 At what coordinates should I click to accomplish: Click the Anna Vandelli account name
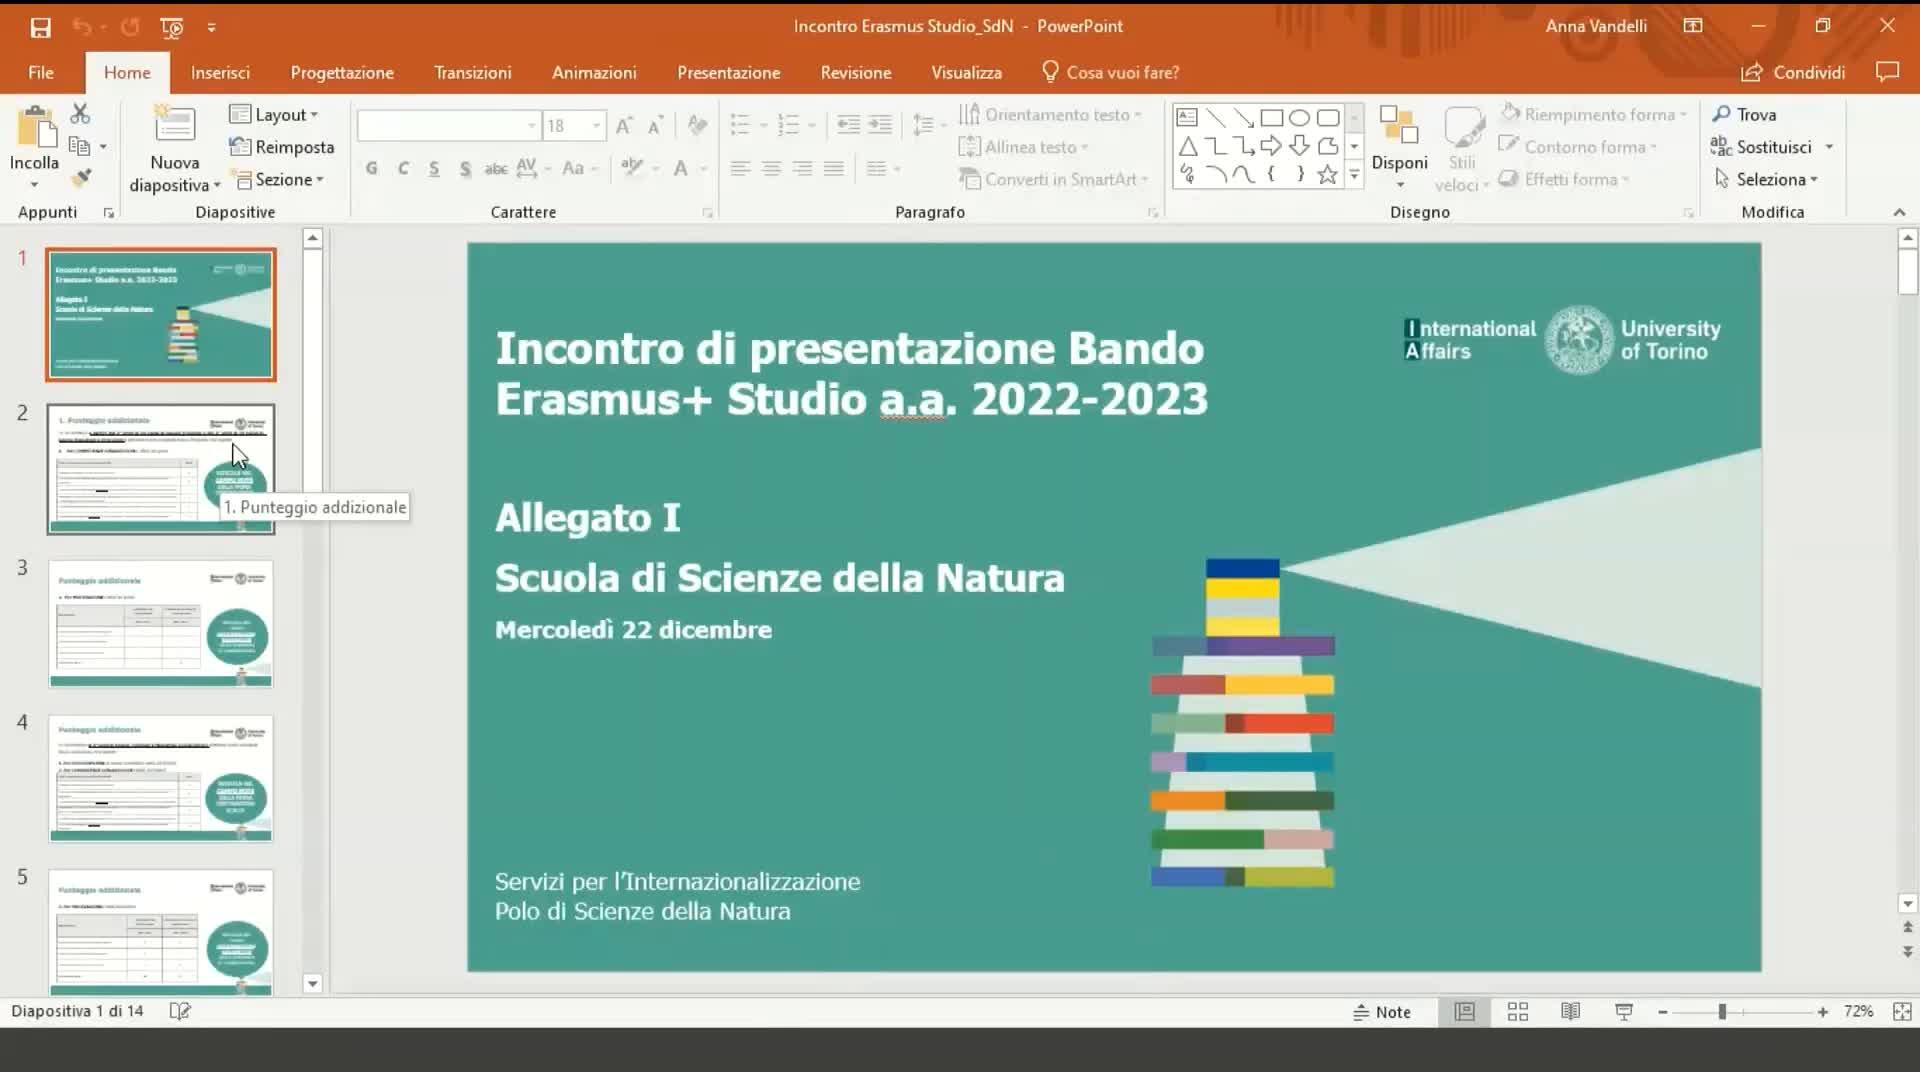click(x=1596, y=26)
